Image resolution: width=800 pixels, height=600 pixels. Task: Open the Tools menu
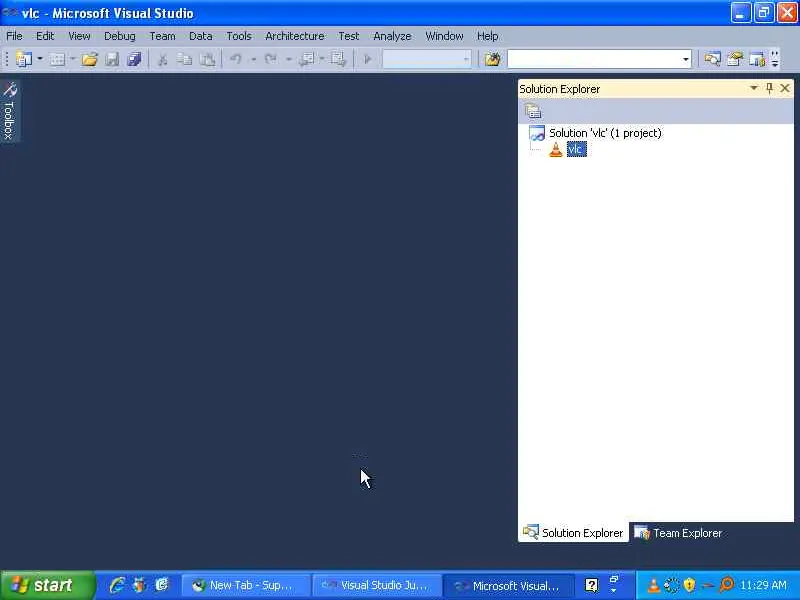click(239, 36)
